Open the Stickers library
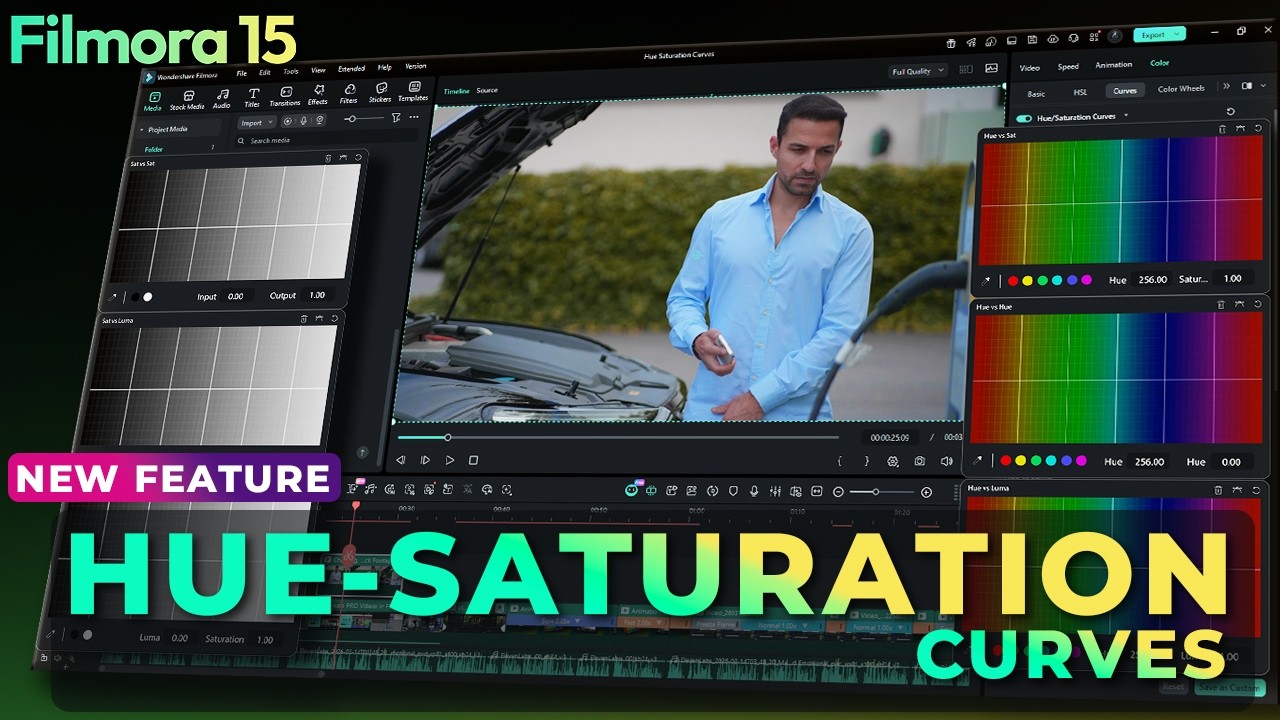The image size is (1280, 720). (x=380, y=93)
